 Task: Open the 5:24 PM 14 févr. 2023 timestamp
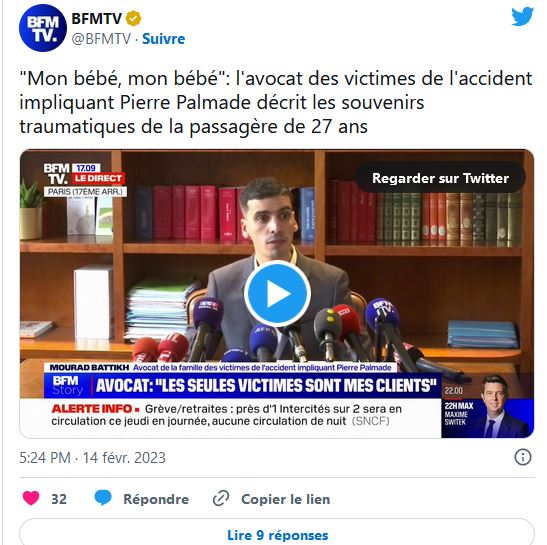[92, 457]
